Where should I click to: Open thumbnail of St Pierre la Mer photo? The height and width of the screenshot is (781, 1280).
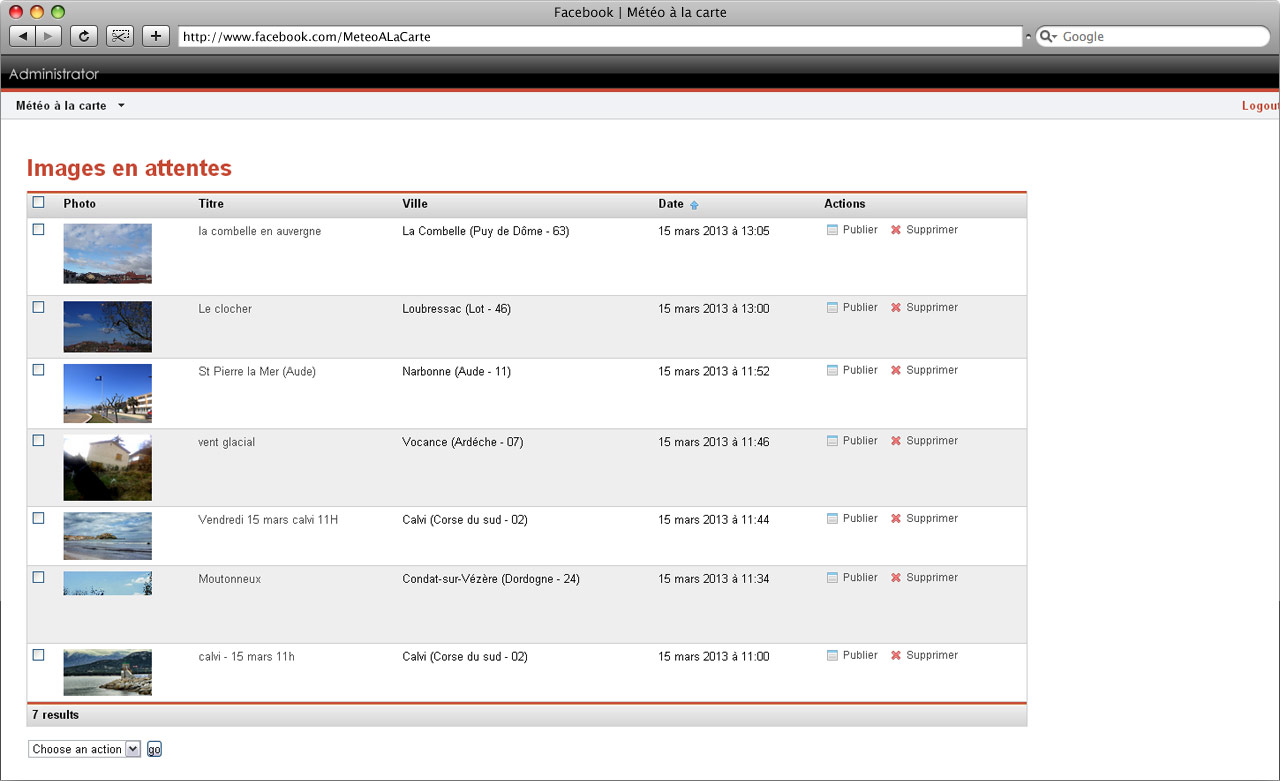tap(108, 393)
